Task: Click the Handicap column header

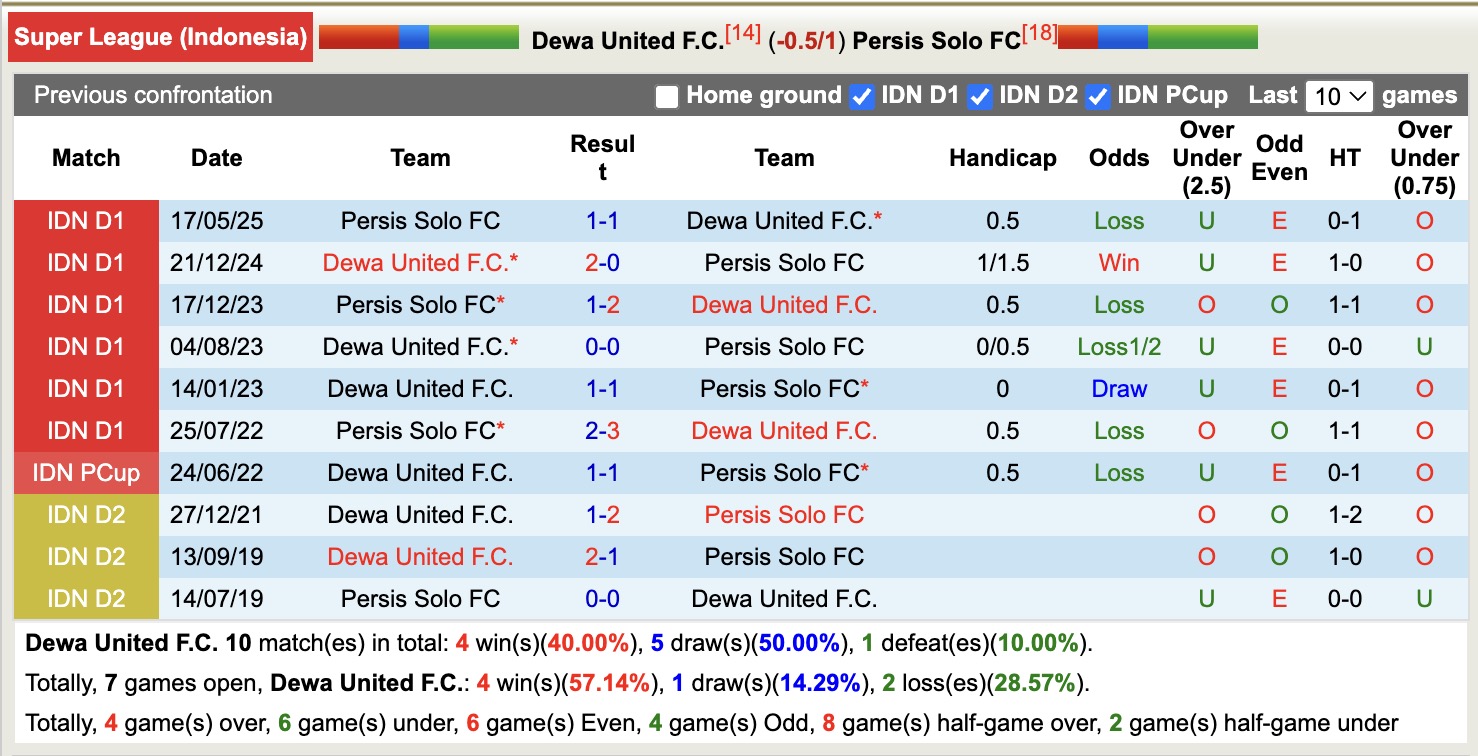Action: (1002, 157)
